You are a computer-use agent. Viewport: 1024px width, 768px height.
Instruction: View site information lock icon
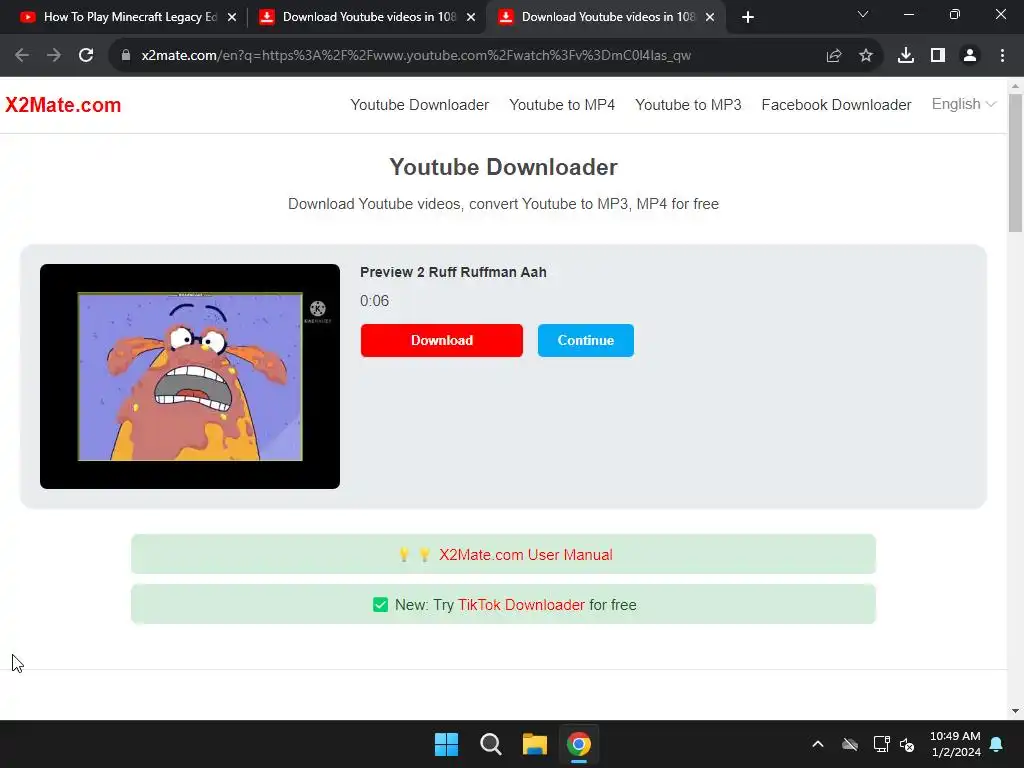126,56
